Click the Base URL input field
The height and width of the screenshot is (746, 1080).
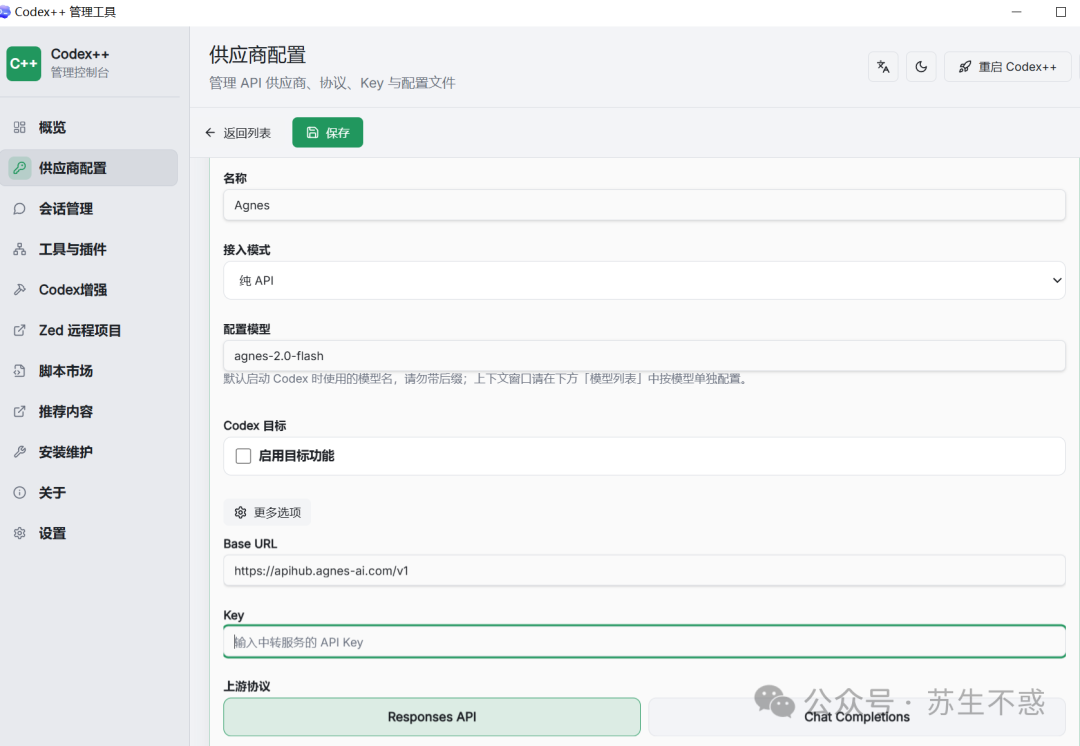click(644, 571)
